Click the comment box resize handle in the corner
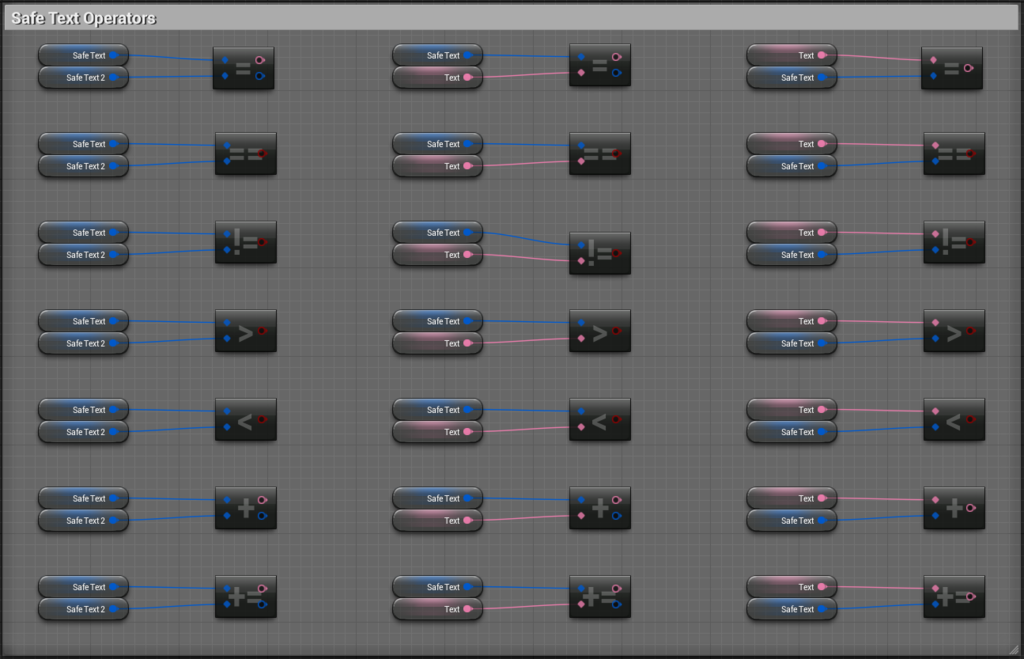Image resolution: width=1024 pixels, height=659 pixels. tap(1011, 647)
